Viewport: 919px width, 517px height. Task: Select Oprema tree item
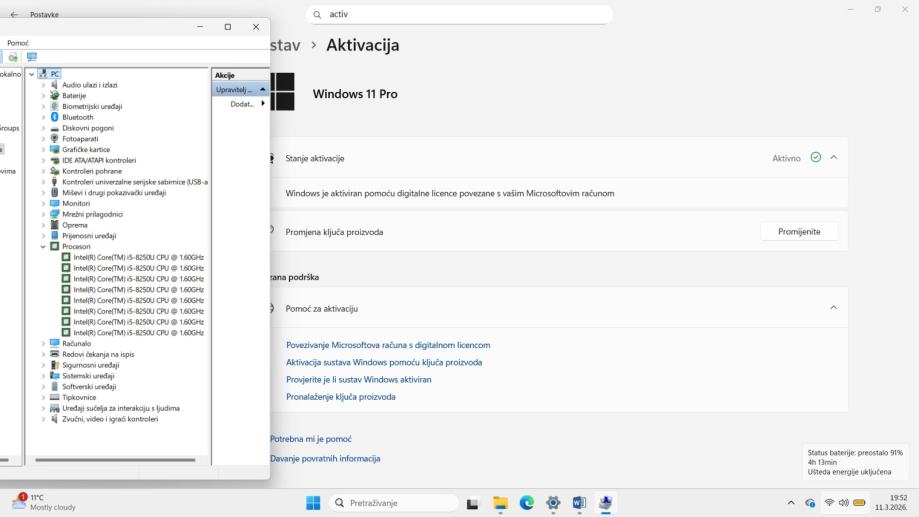(75, 225)
